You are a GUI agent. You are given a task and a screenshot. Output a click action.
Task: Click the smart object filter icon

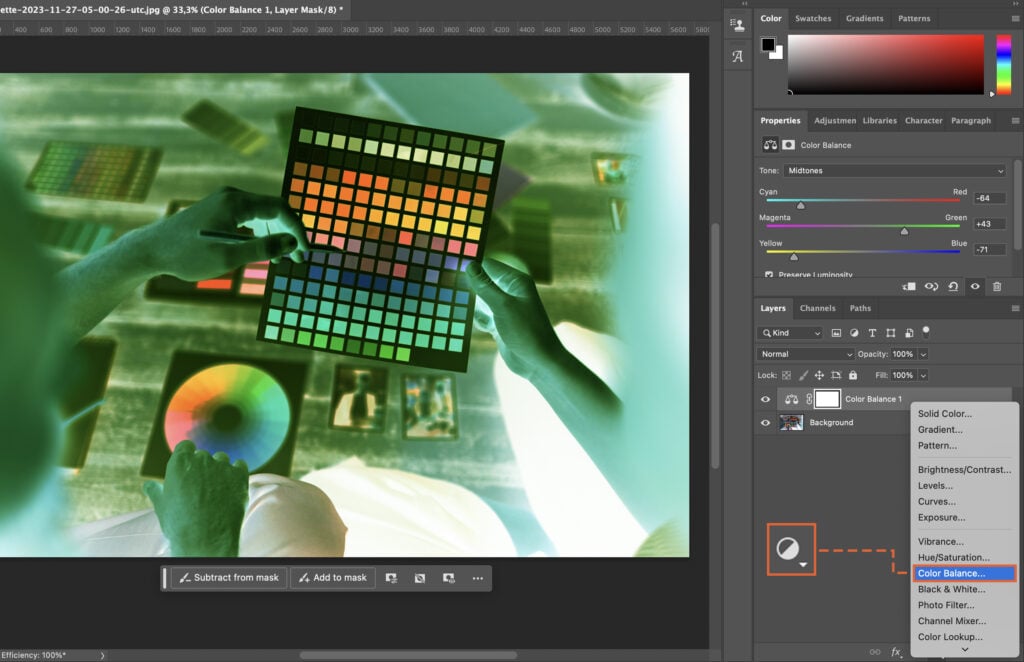910,333
